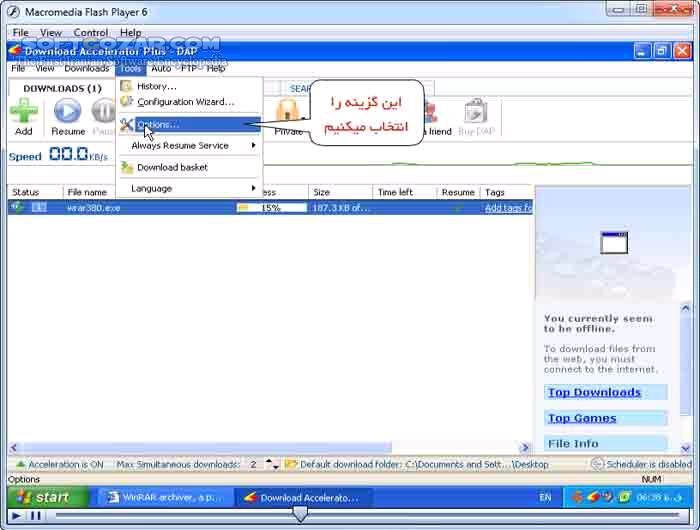Click the Size column header
Screen dimensions: 700x530
340,192
